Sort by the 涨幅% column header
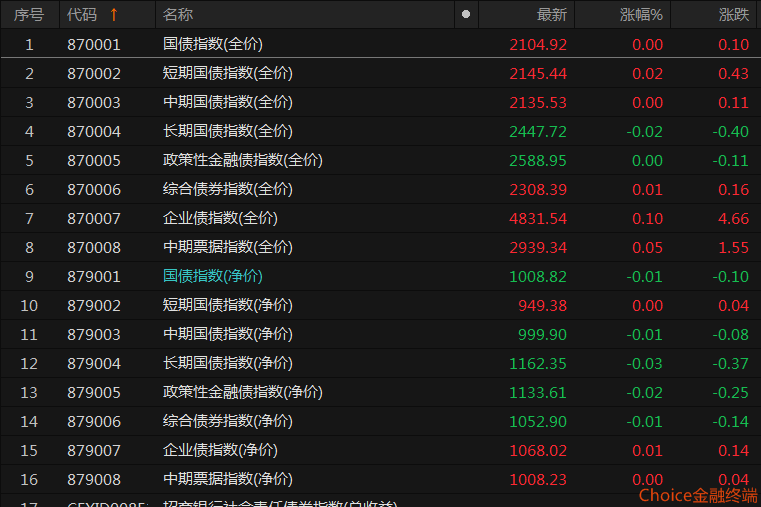Viewport: 761px width, 507px height. 641,14
